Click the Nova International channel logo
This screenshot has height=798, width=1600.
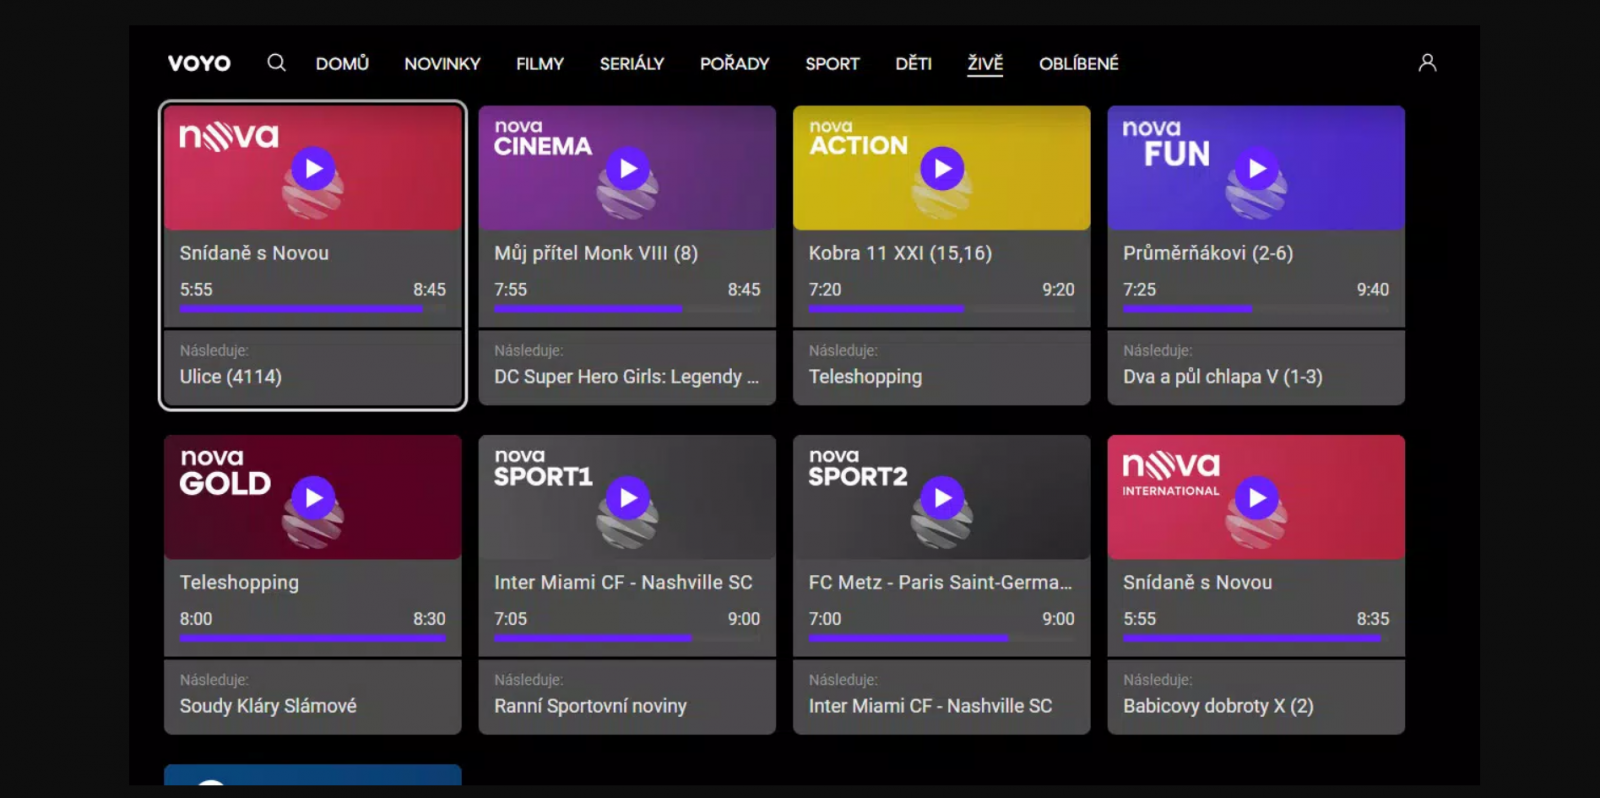tap(1171, 473)
